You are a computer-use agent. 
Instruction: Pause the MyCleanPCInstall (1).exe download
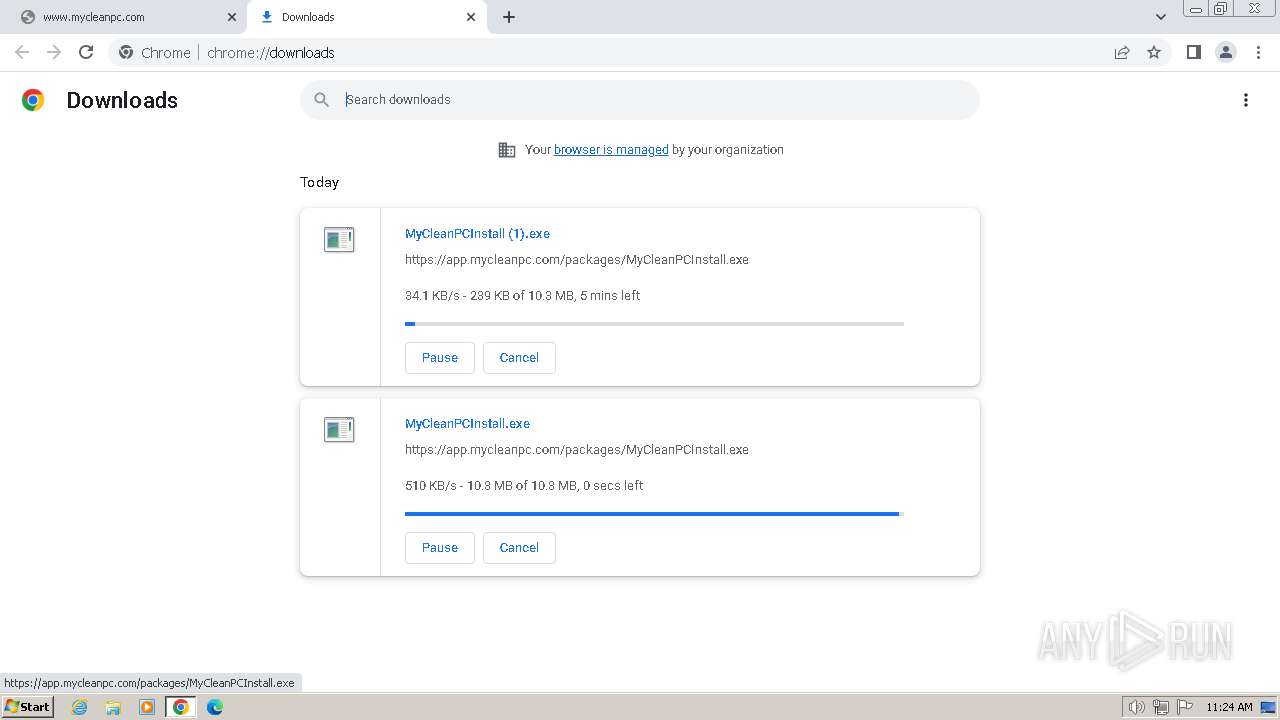pos(440,357)
